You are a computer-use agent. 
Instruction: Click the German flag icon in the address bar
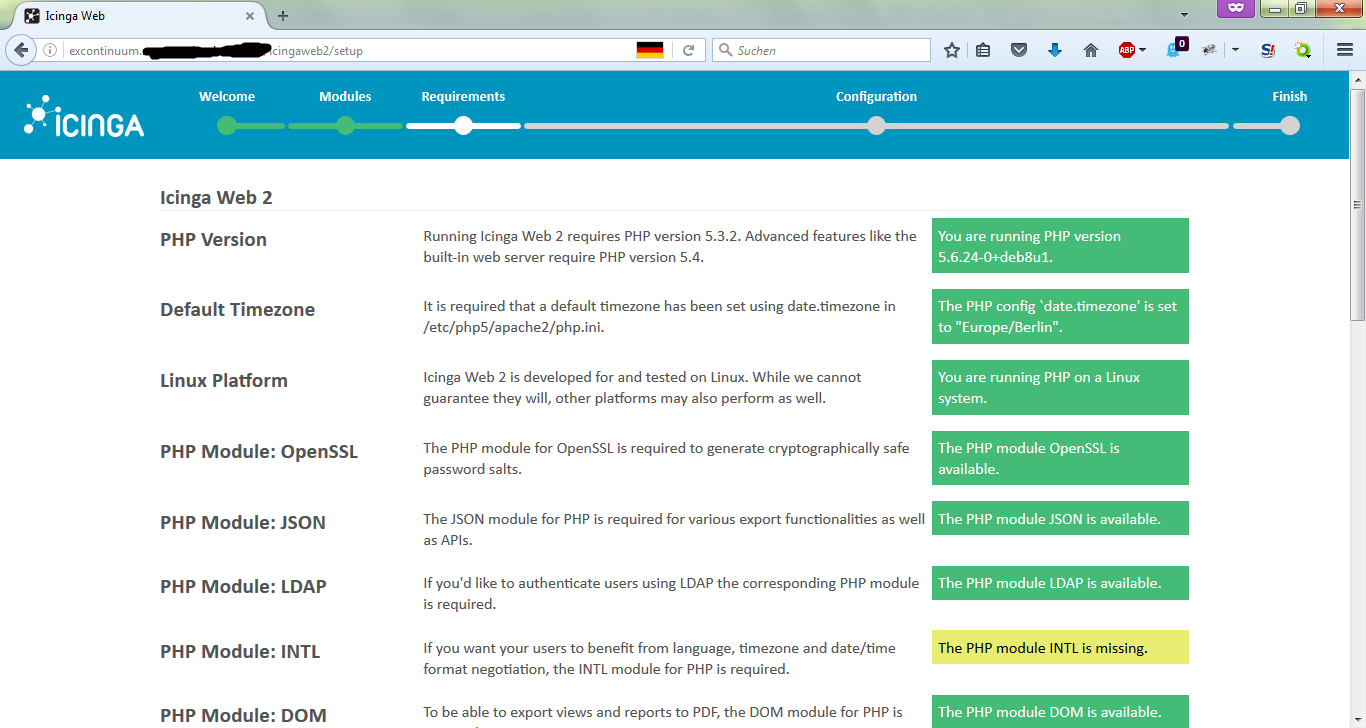tap(650, 50)
